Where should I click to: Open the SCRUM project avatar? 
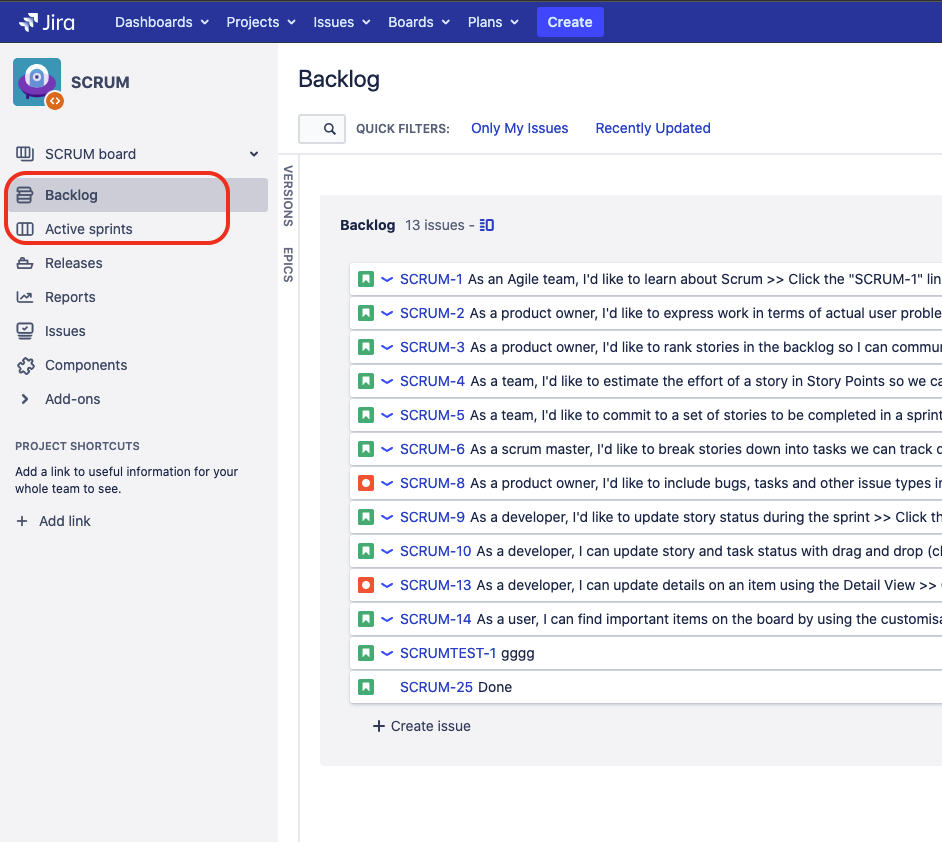pos(37,82)
